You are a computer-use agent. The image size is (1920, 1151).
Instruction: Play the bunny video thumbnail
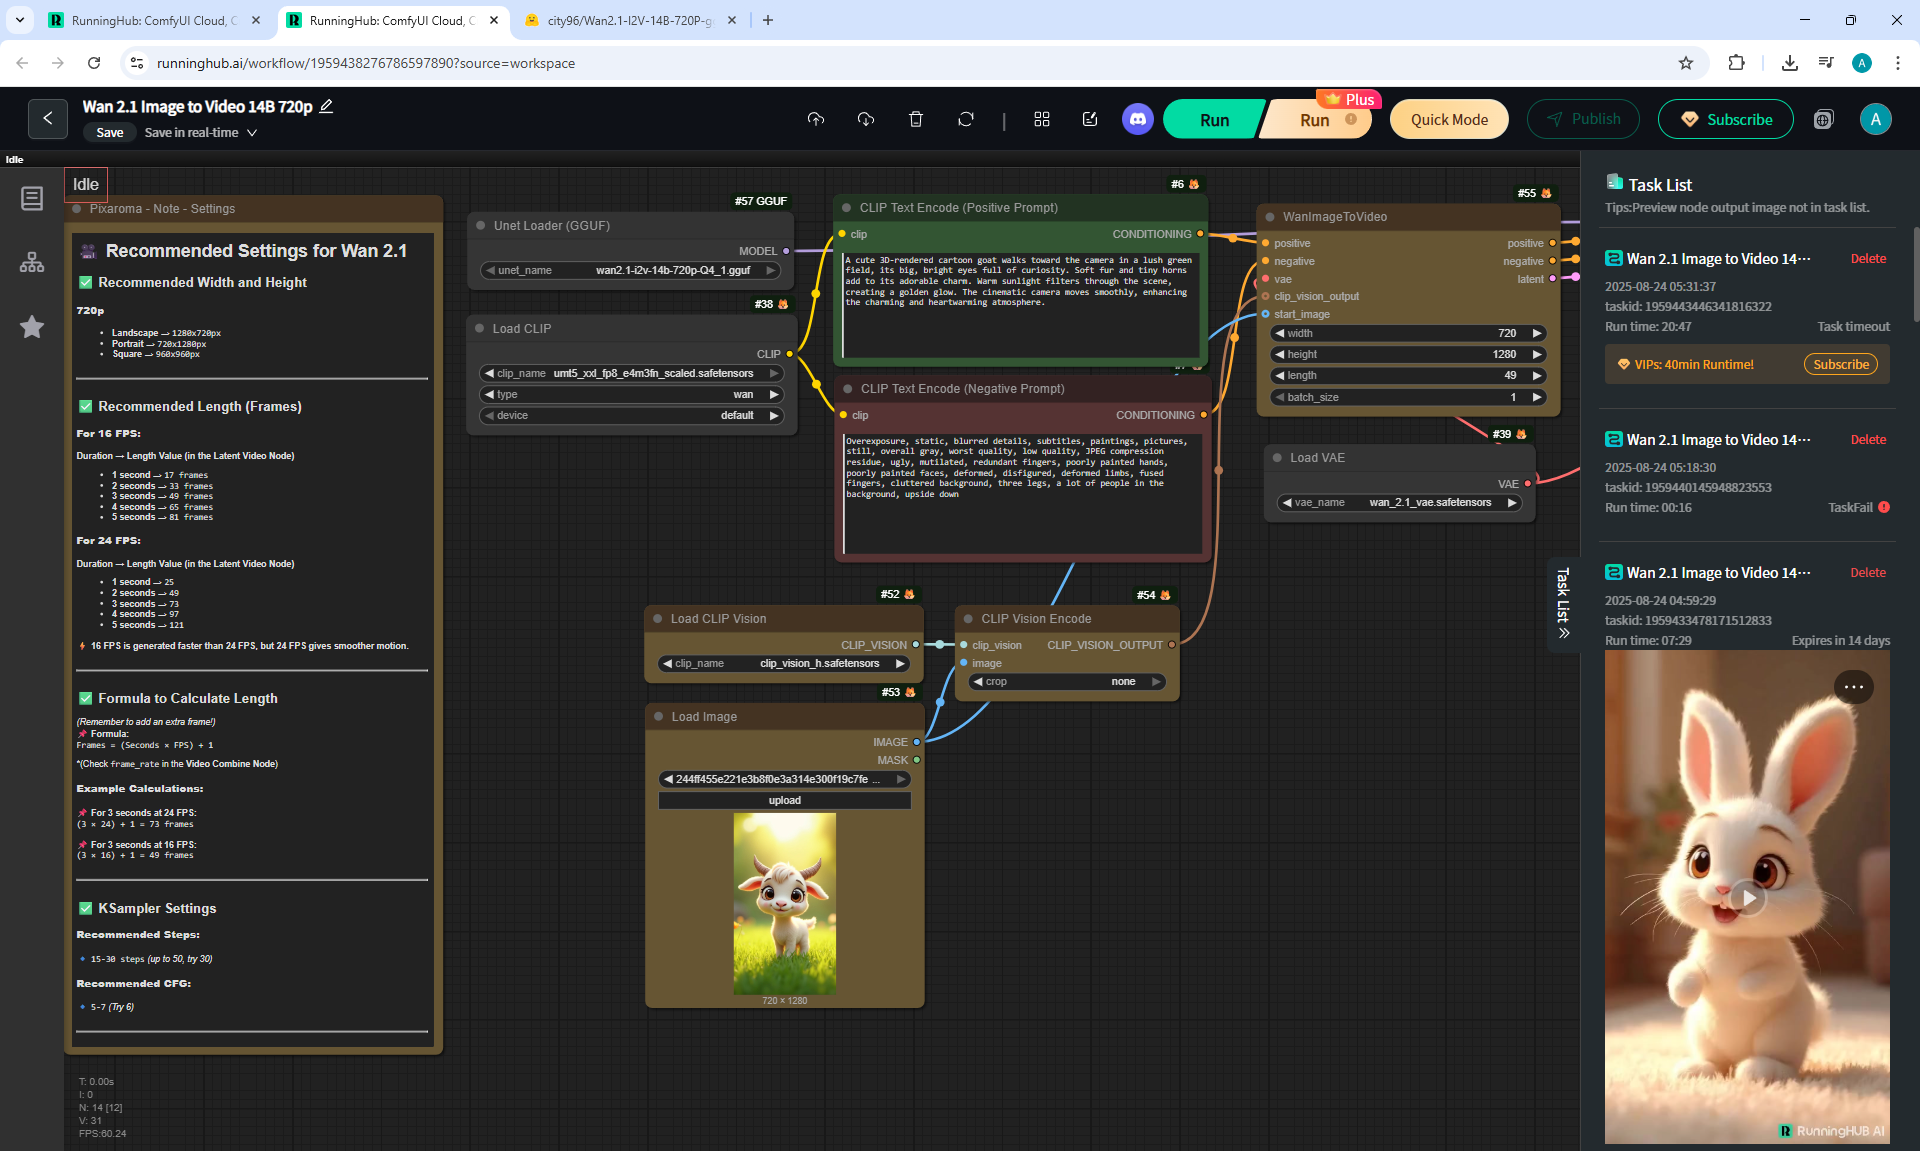1747,897
